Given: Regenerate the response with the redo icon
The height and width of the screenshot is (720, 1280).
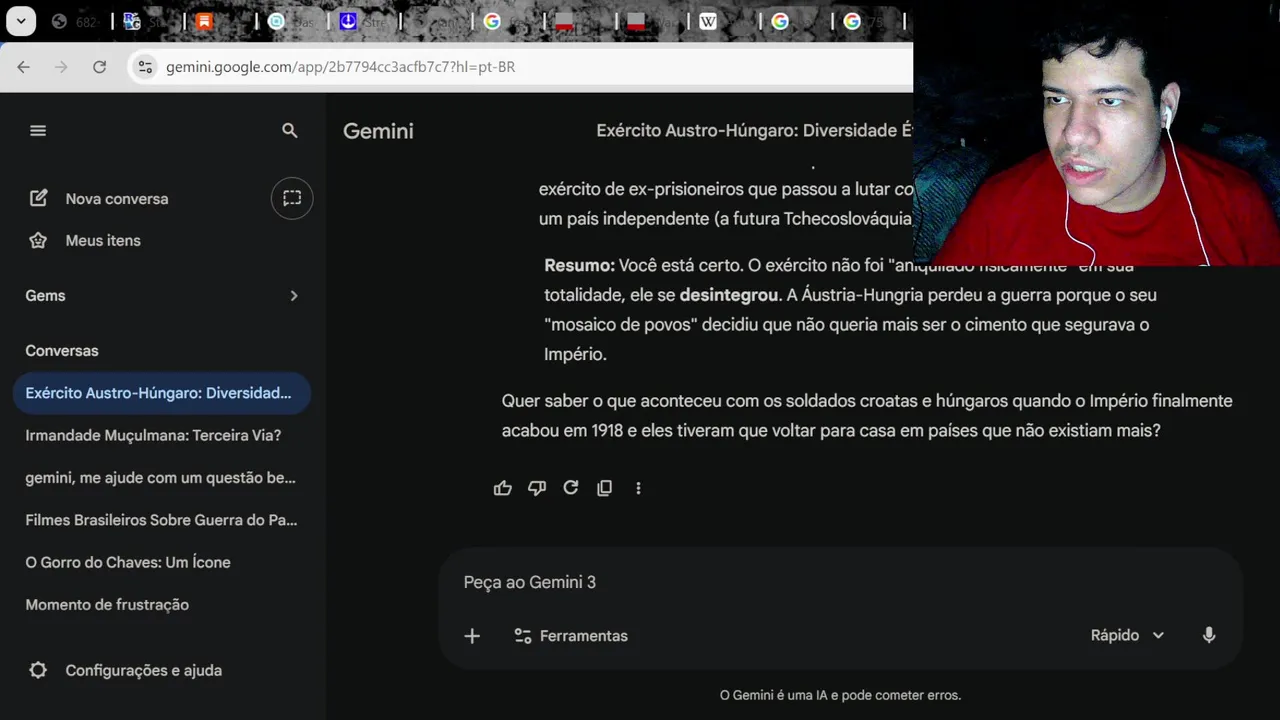Looking at the screenshot, I should tap(571, 488).
